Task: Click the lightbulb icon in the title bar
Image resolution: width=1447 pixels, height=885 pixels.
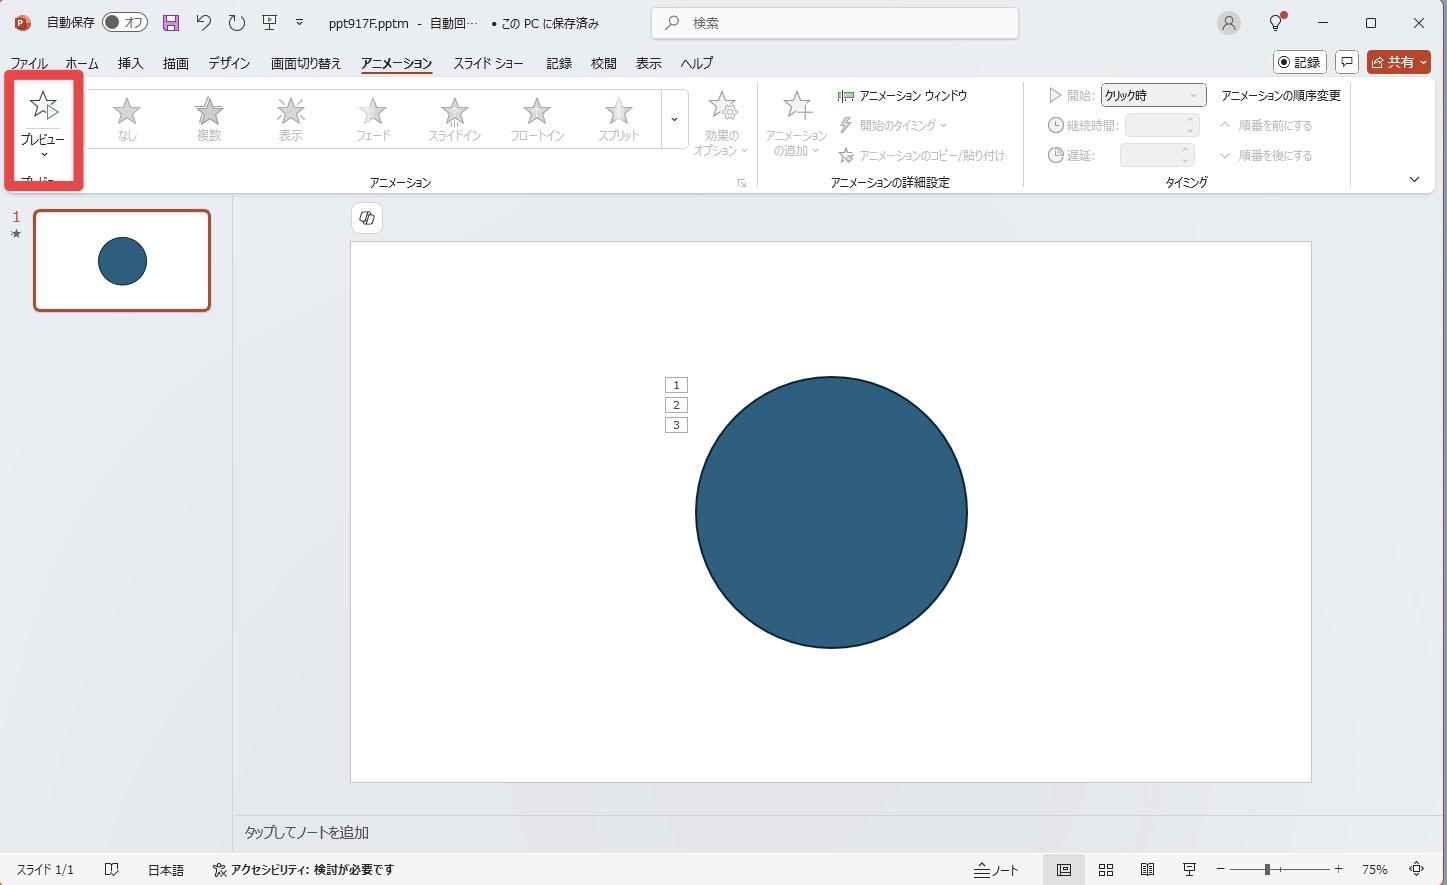Action: point(1276,22)
